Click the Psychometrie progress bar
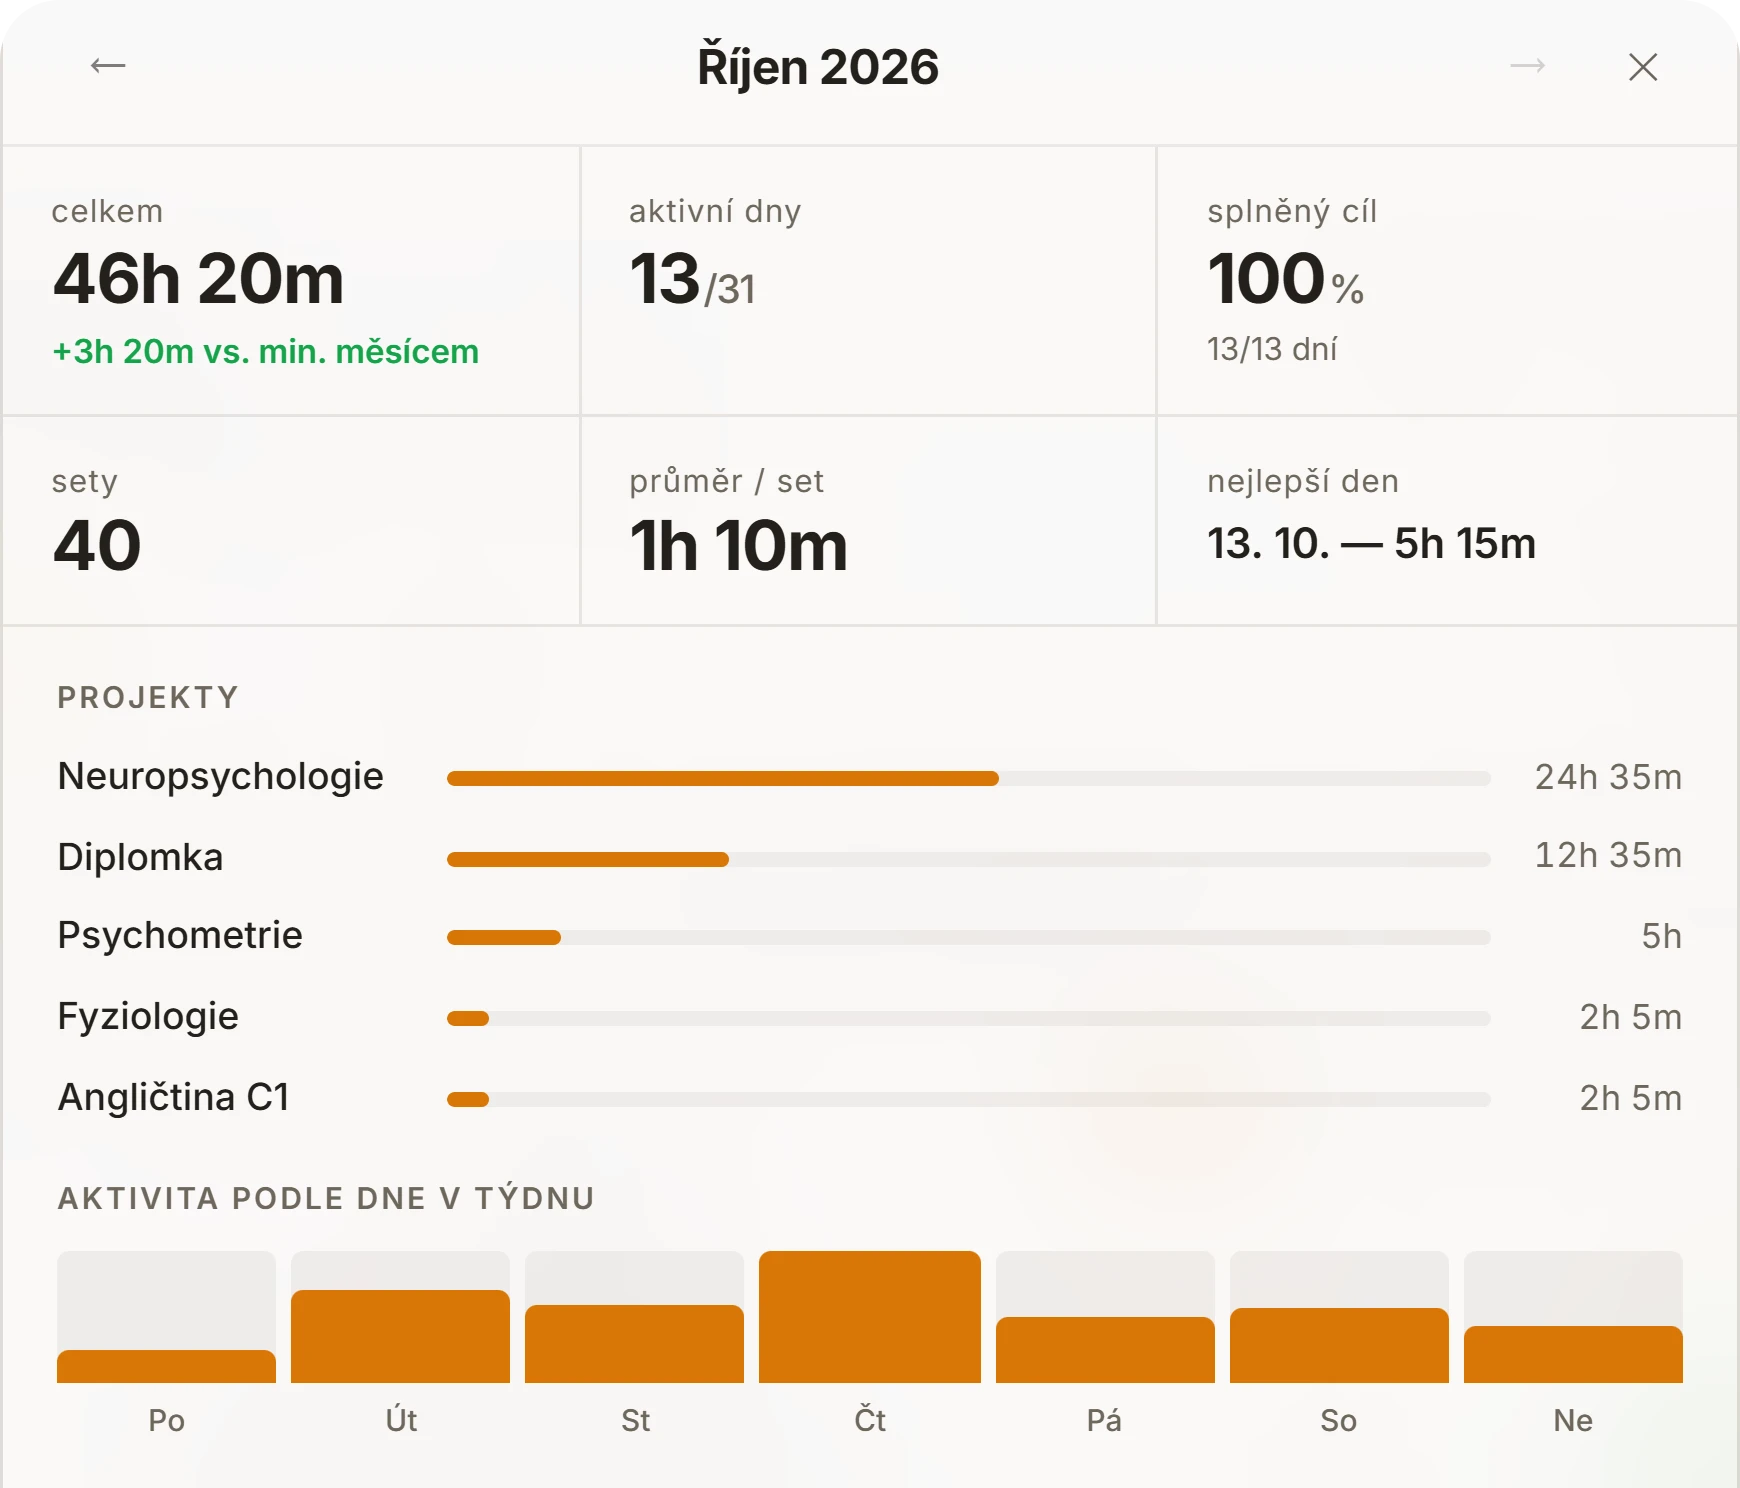Screen dimensions: 1740x1488 969,937
